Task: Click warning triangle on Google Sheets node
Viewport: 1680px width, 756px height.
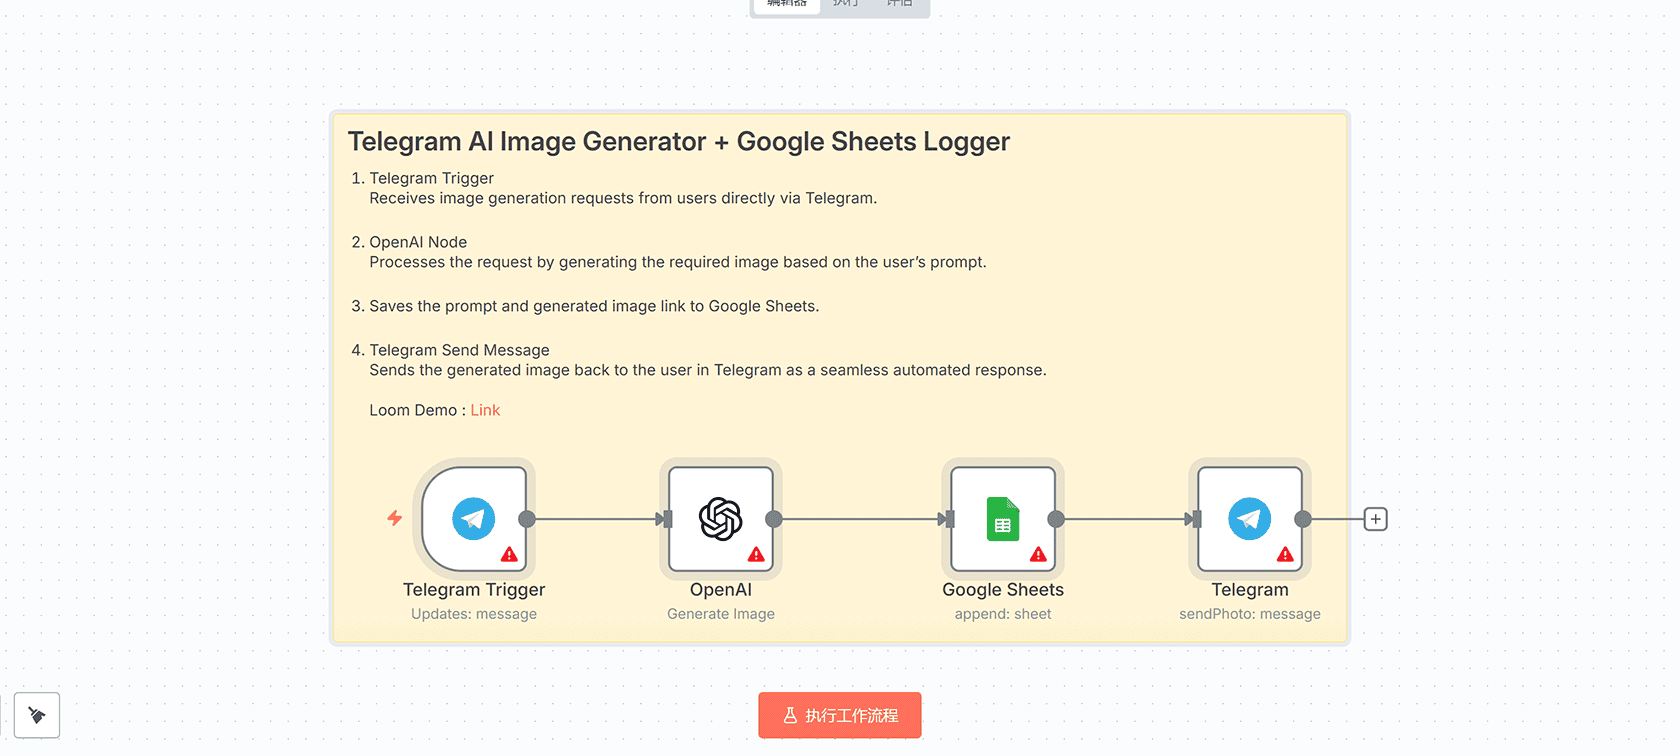Action: (1038, 554)
